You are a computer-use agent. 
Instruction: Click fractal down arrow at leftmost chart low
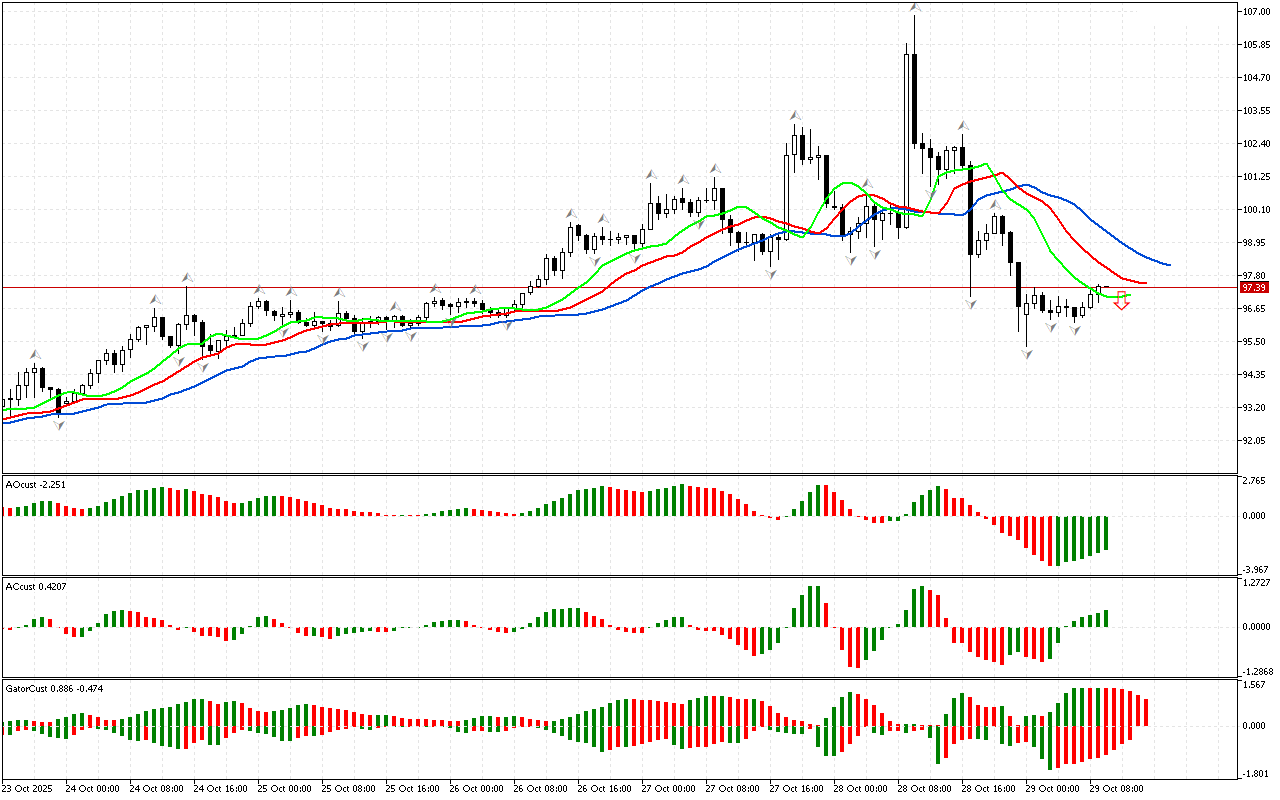click(59, 425)
